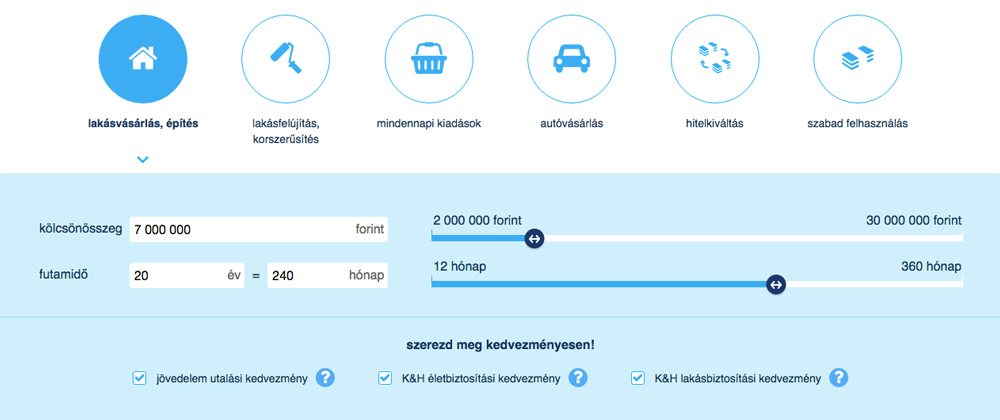The width and height of the screenshot is (1000, 420).
Task: Select the car autóvásárlás icon
Action: [571, 59]
